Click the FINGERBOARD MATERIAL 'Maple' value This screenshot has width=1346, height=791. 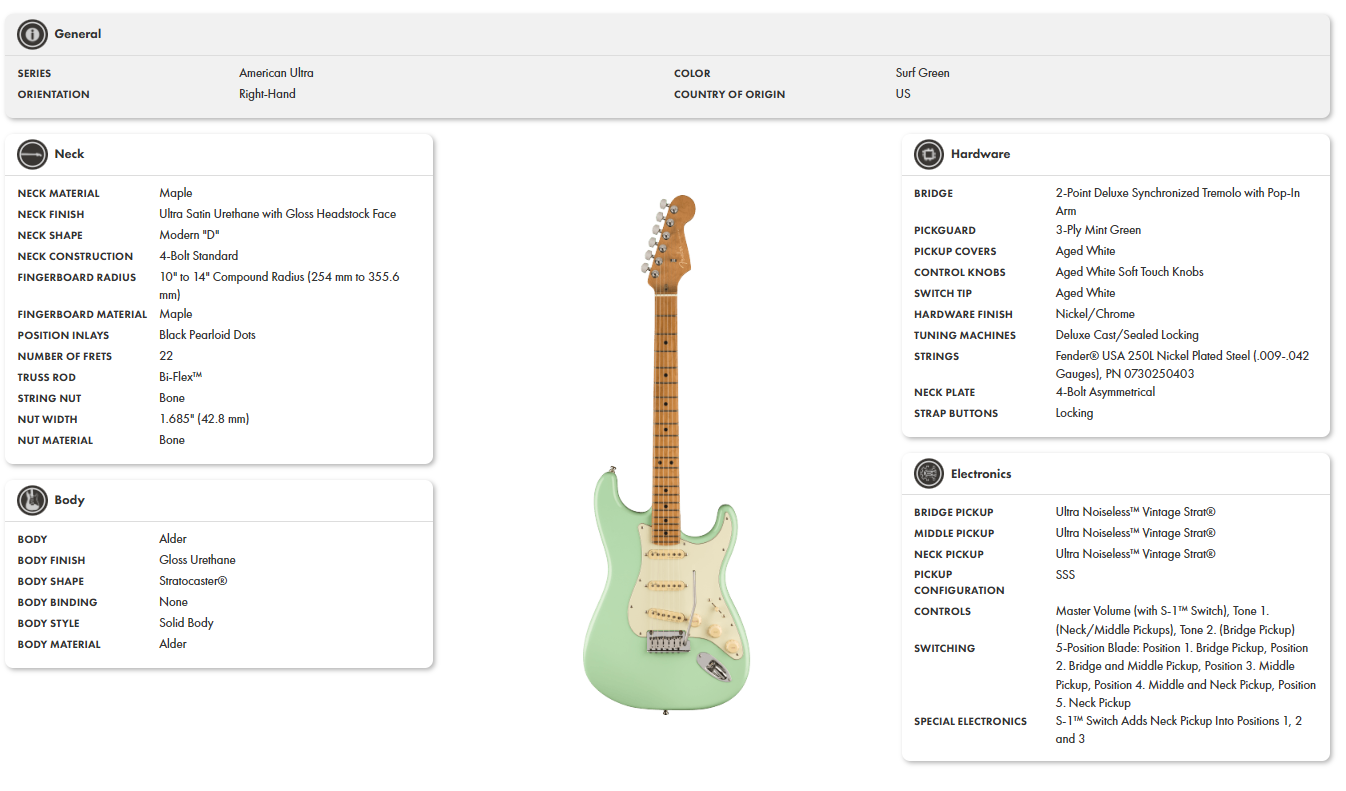click(x=176, y=314)
